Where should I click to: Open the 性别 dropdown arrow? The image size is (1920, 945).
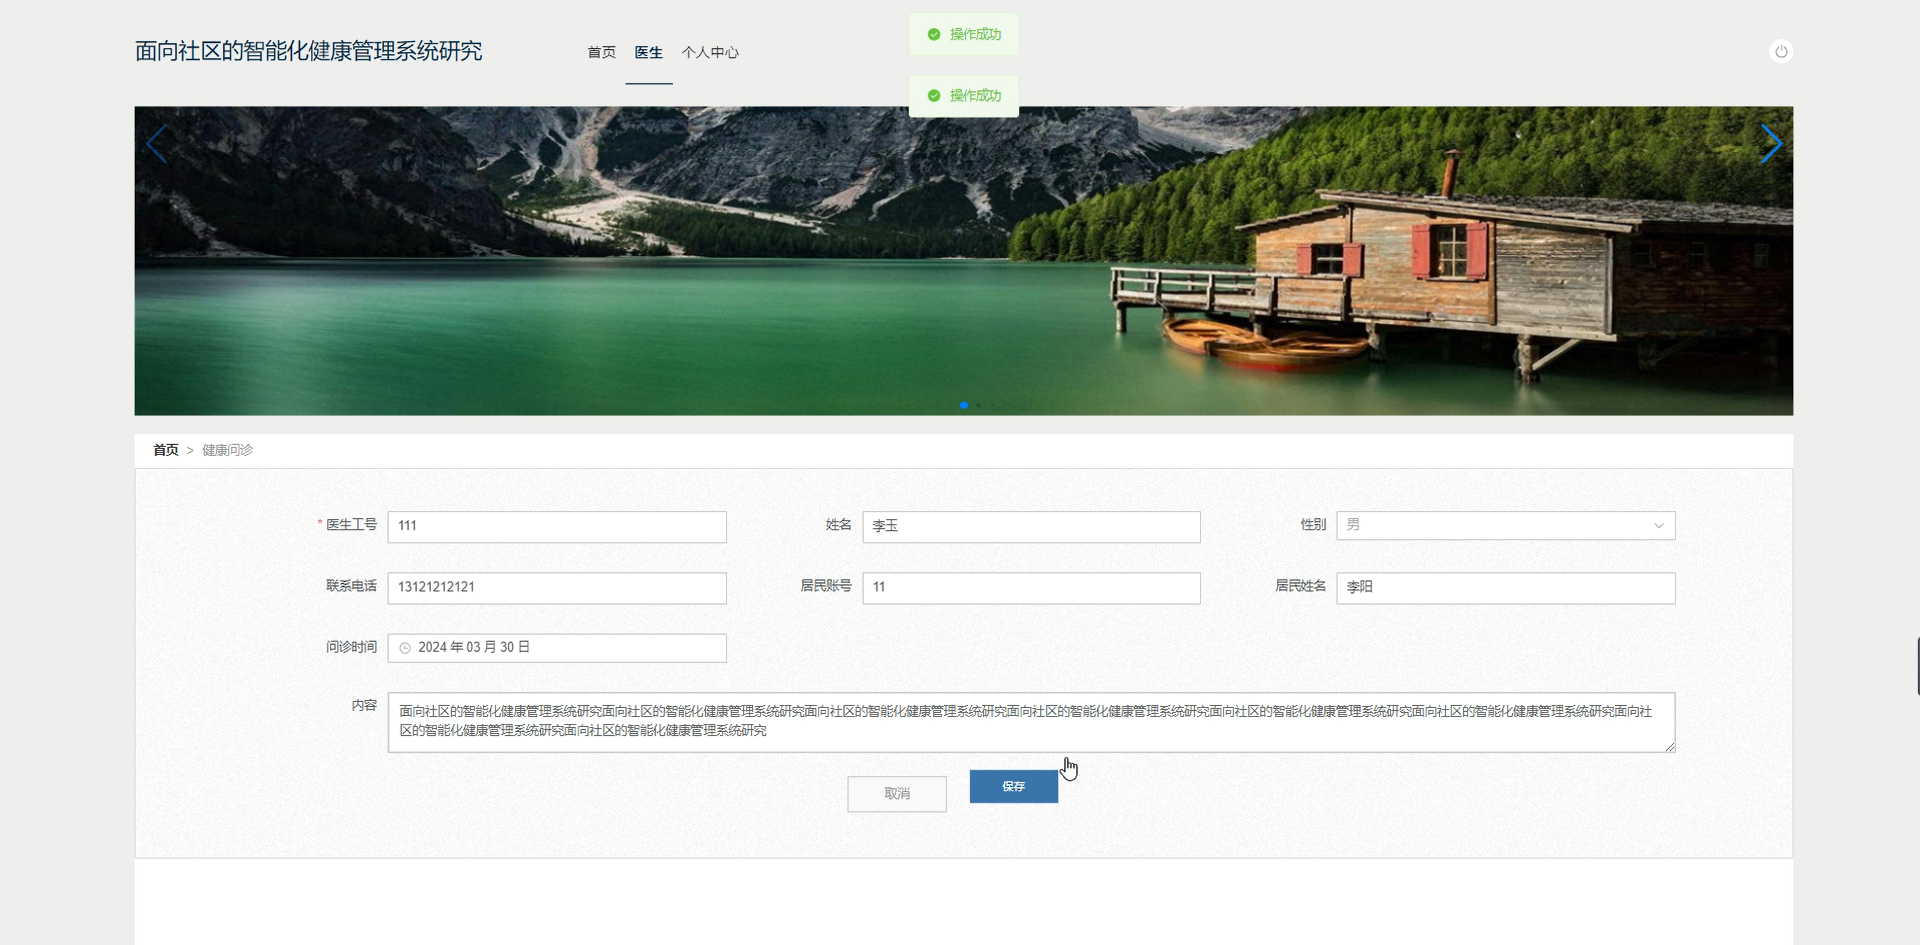[x=1658, y=526]
